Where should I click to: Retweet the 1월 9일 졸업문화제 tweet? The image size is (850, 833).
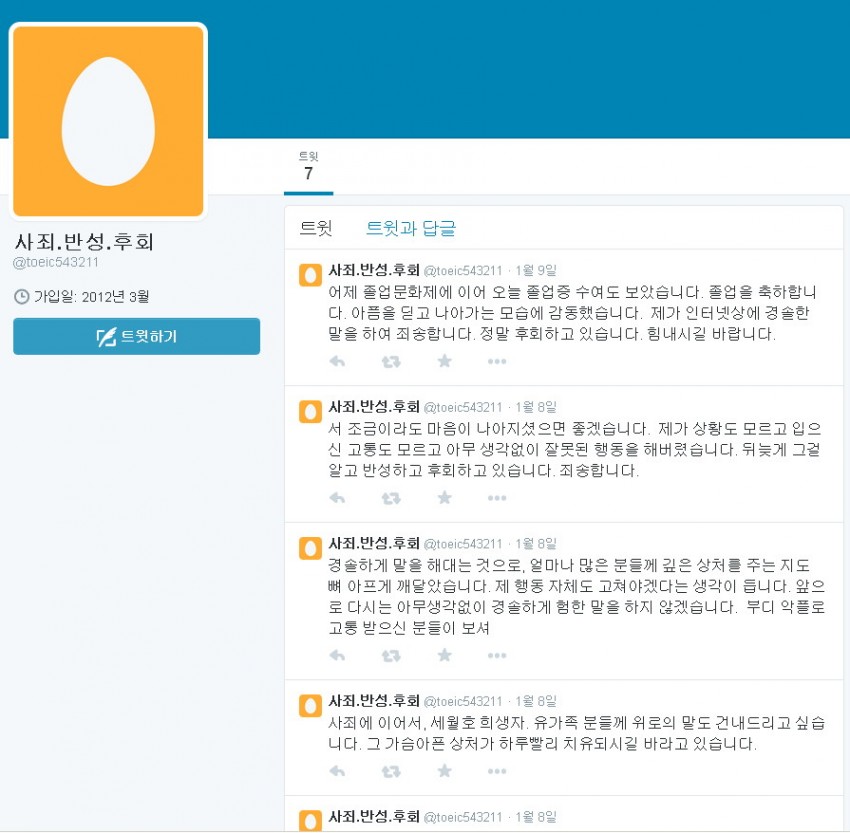391,361
